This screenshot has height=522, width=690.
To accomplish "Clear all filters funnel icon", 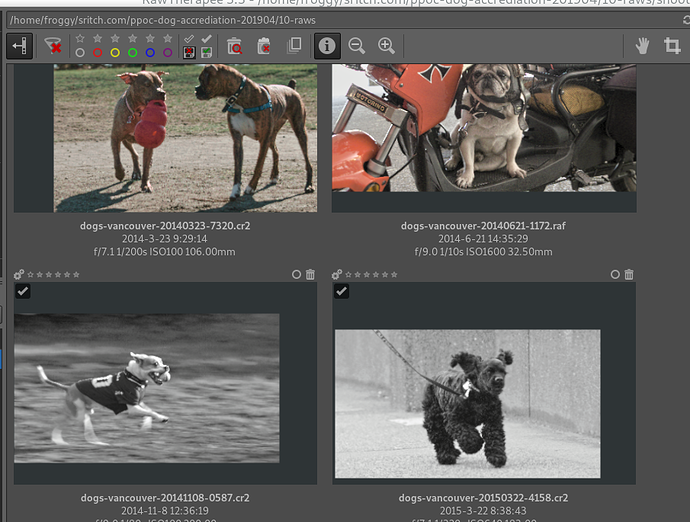I will click(53, 46).
